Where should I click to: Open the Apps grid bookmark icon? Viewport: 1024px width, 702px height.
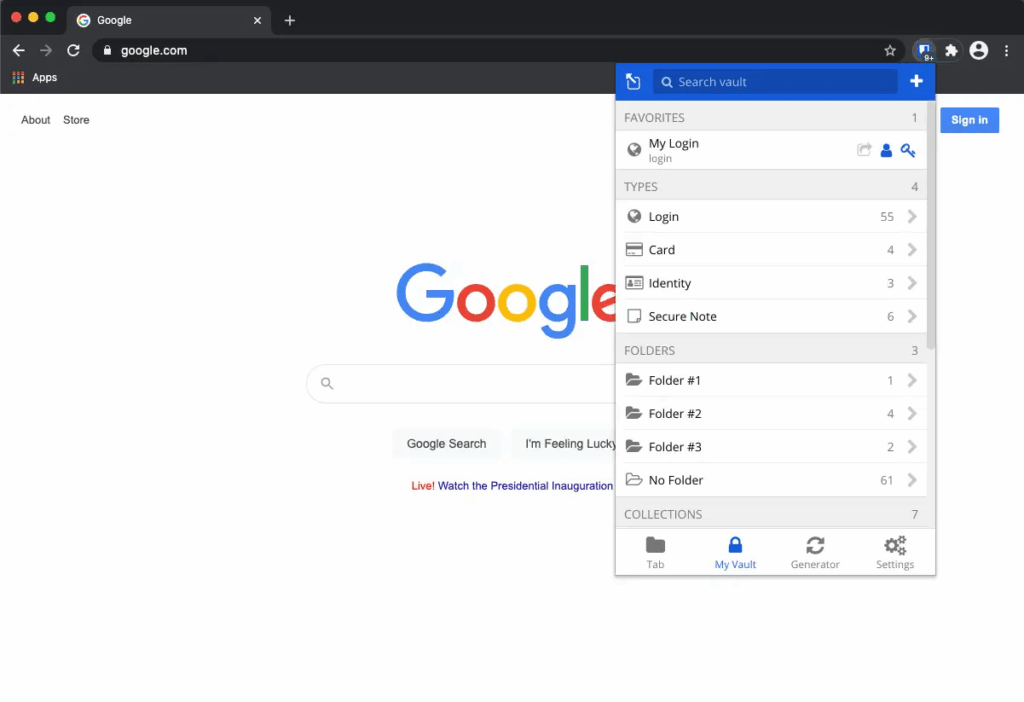coord(18,77)
